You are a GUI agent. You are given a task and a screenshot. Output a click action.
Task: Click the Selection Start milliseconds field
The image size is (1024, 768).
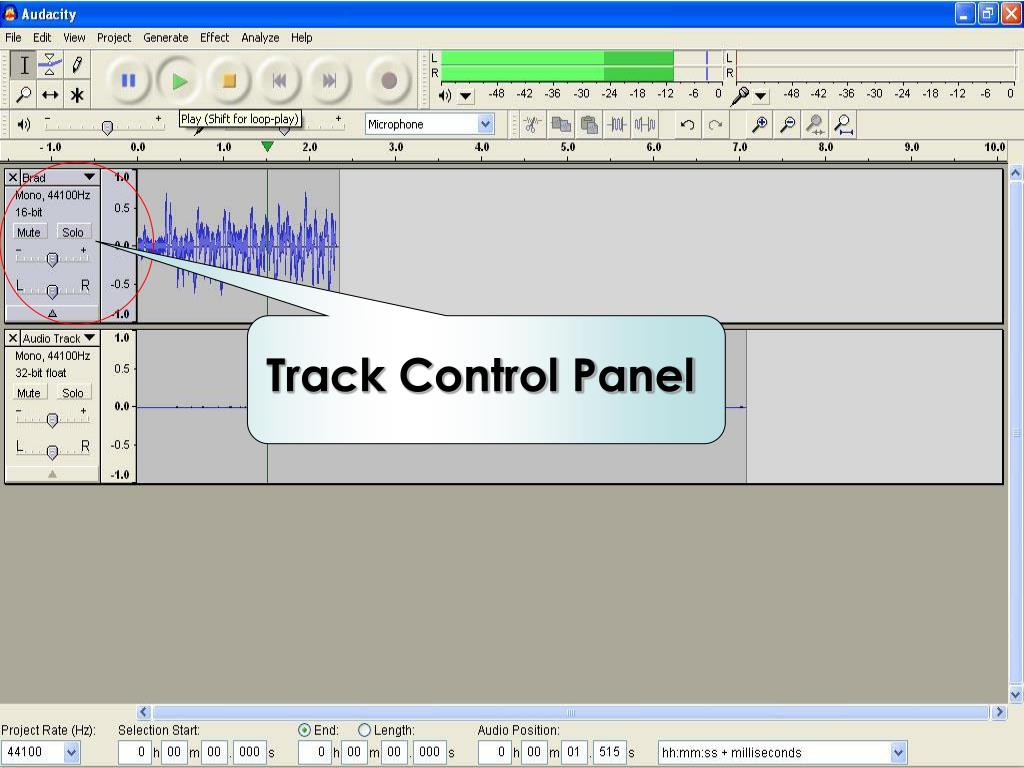[249, 752]
